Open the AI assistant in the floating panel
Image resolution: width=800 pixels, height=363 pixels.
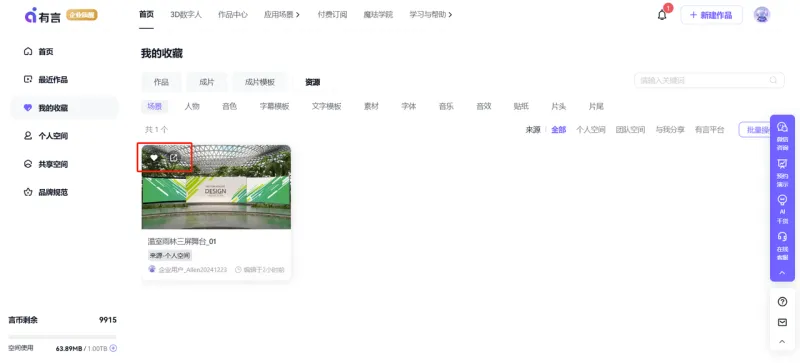point(782,209)
